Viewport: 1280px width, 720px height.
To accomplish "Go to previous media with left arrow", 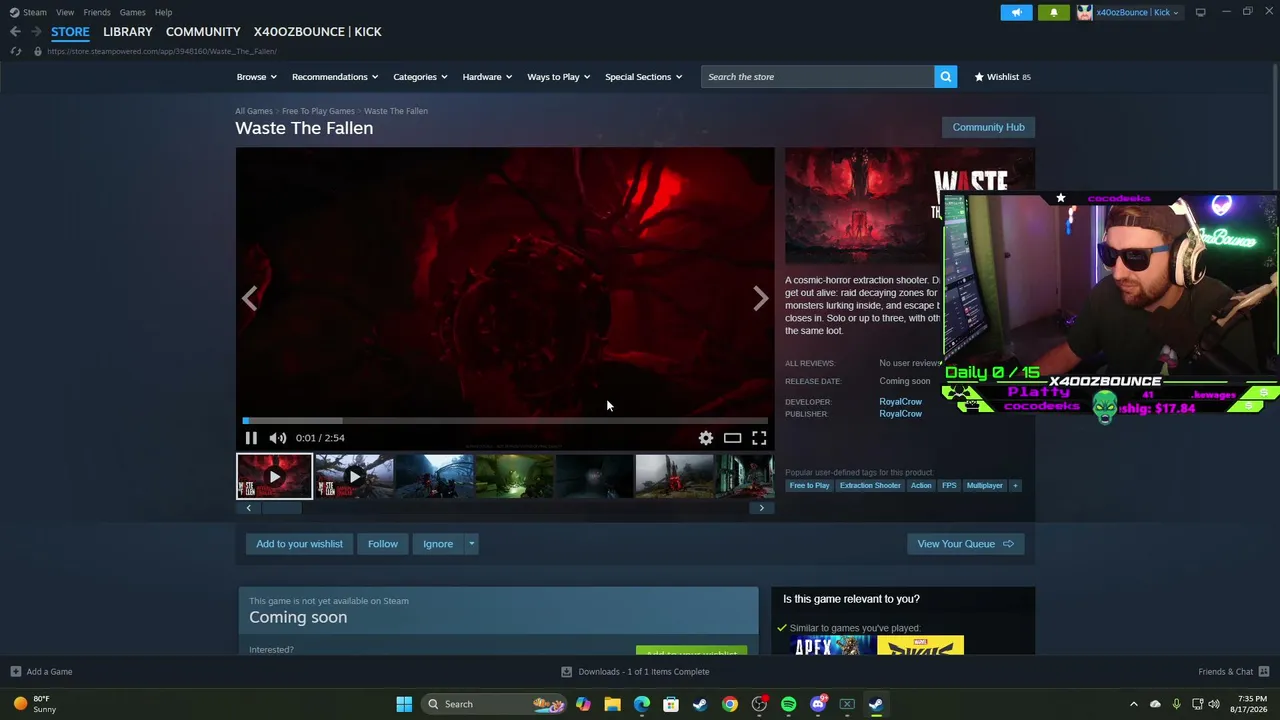I will tap(249, 298).
